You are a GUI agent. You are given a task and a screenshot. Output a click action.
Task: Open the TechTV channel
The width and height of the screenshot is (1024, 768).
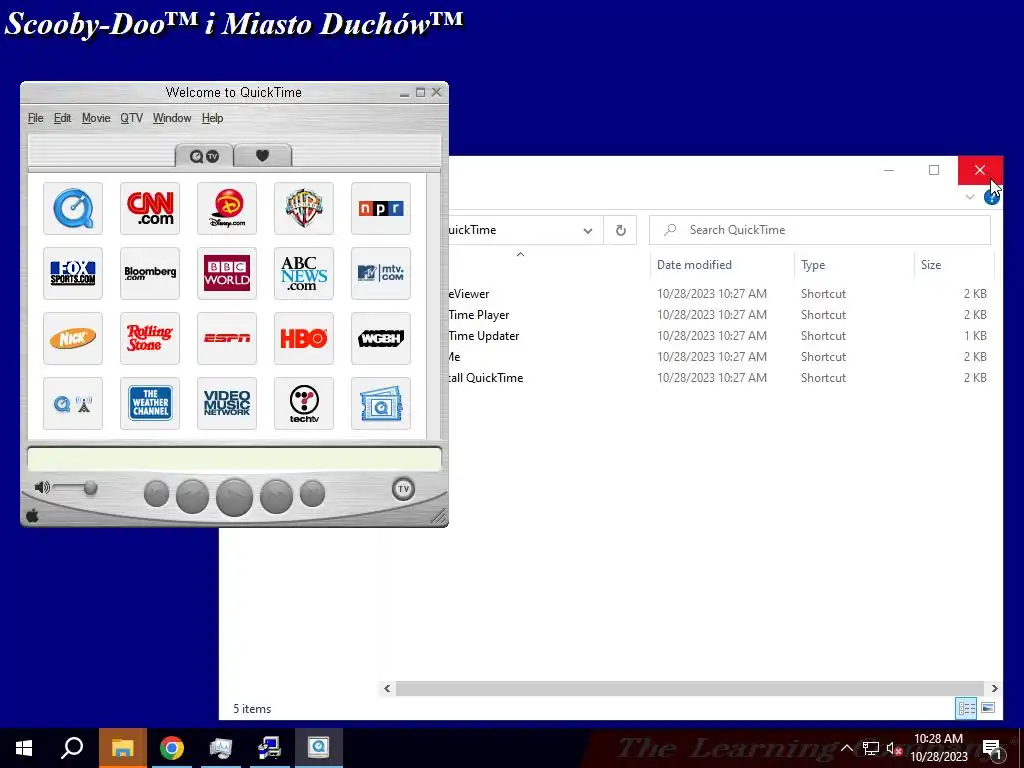(x=304, y=404)
